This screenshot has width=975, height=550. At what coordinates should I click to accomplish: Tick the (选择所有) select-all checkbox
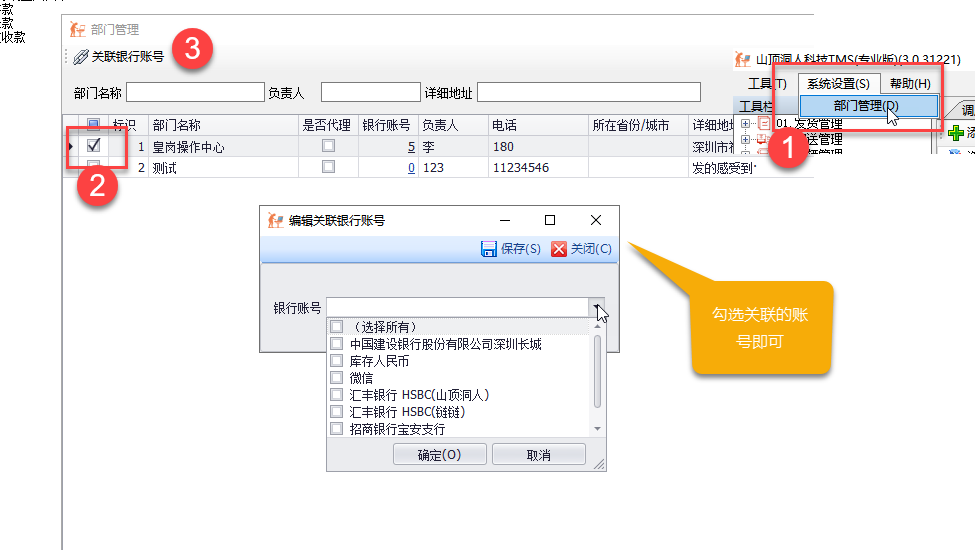point(337,327)
